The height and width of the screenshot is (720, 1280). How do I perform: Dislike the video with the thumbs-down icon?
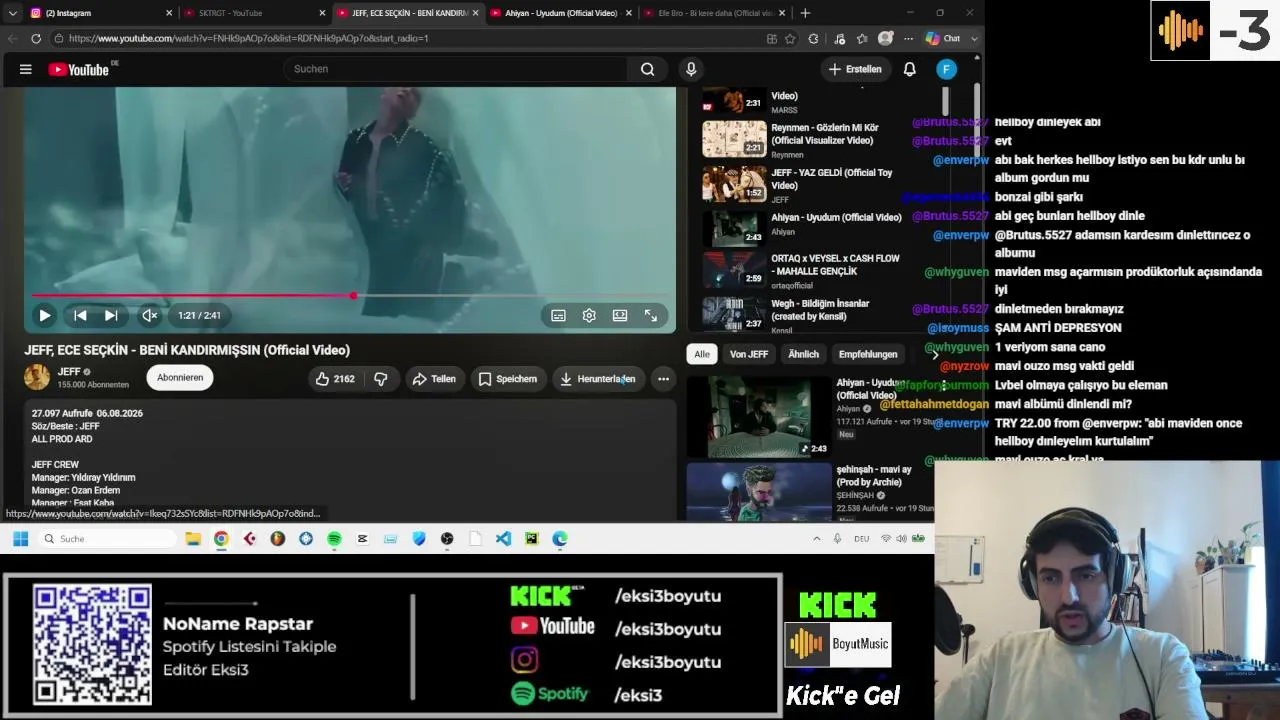point(381,379)
